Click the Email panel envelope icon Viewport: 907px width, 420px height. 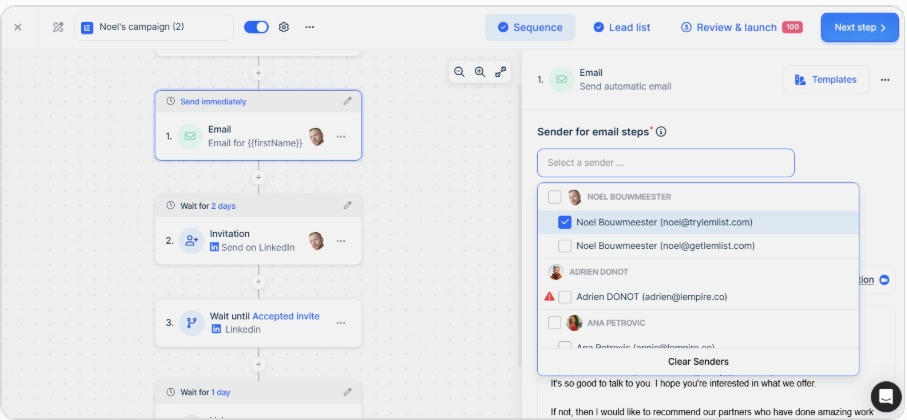561,80
